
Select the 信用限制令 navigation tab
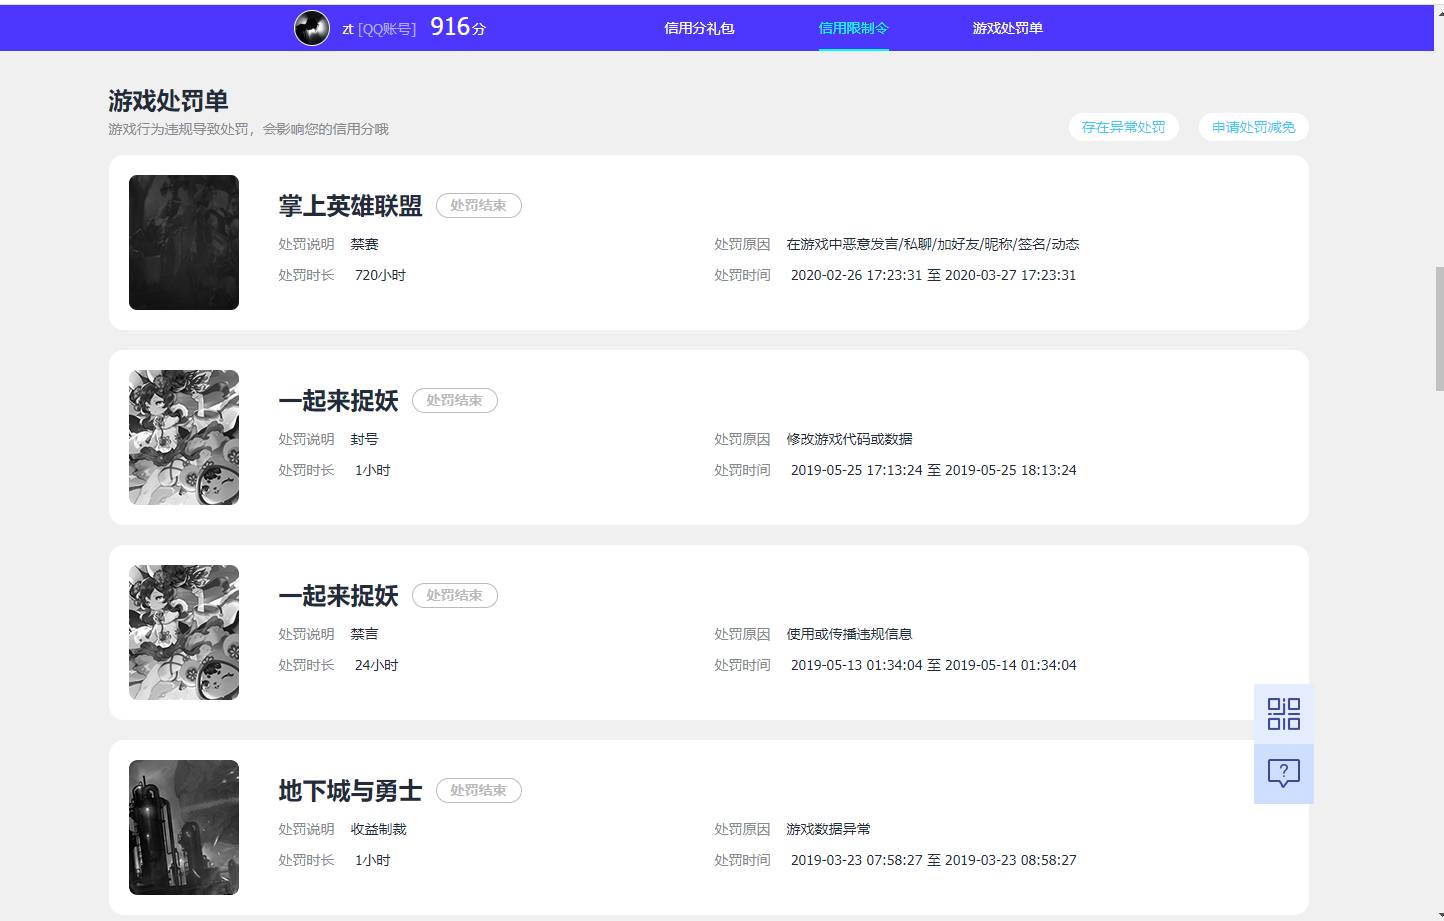click(x=853, y=28)
